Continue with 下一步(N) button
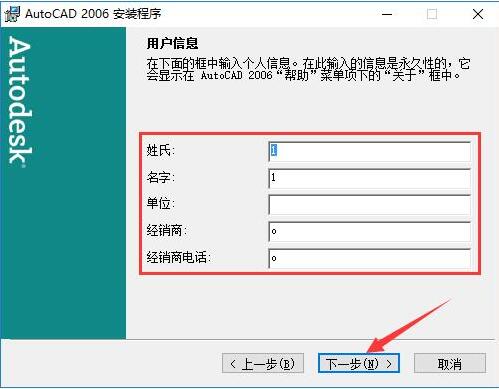 [359, 363]
